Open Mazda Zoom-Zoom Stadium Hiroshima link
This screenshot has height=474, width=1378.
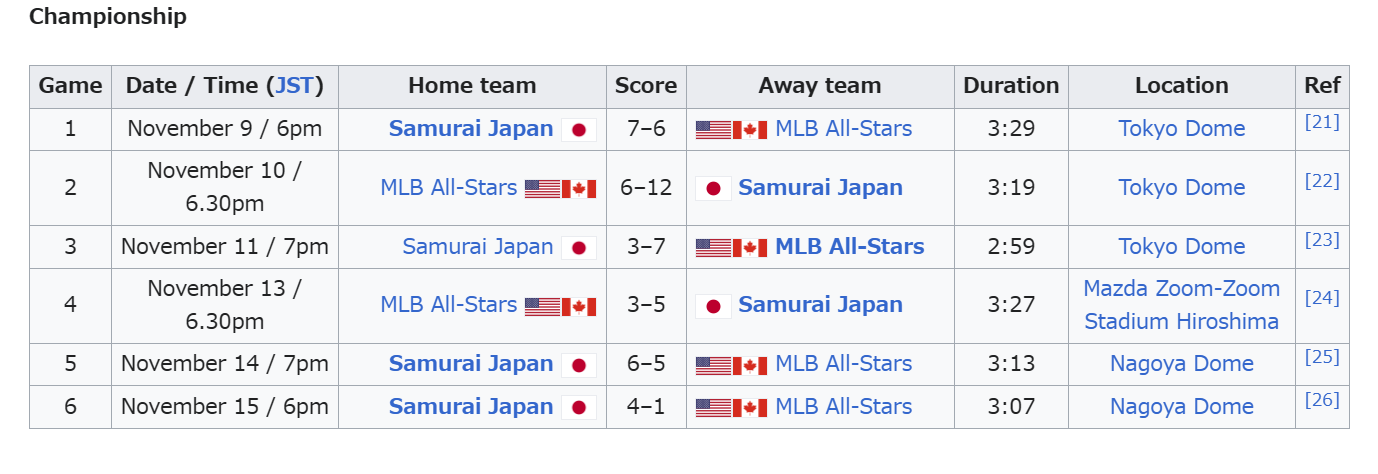pos(1181,305)
